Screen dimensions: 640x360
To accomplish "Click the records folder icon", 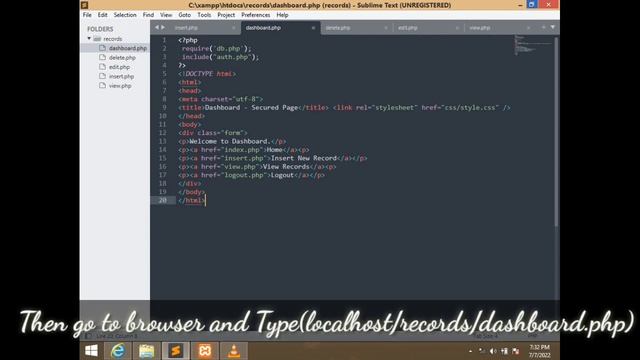I will [x=97, y=39].
